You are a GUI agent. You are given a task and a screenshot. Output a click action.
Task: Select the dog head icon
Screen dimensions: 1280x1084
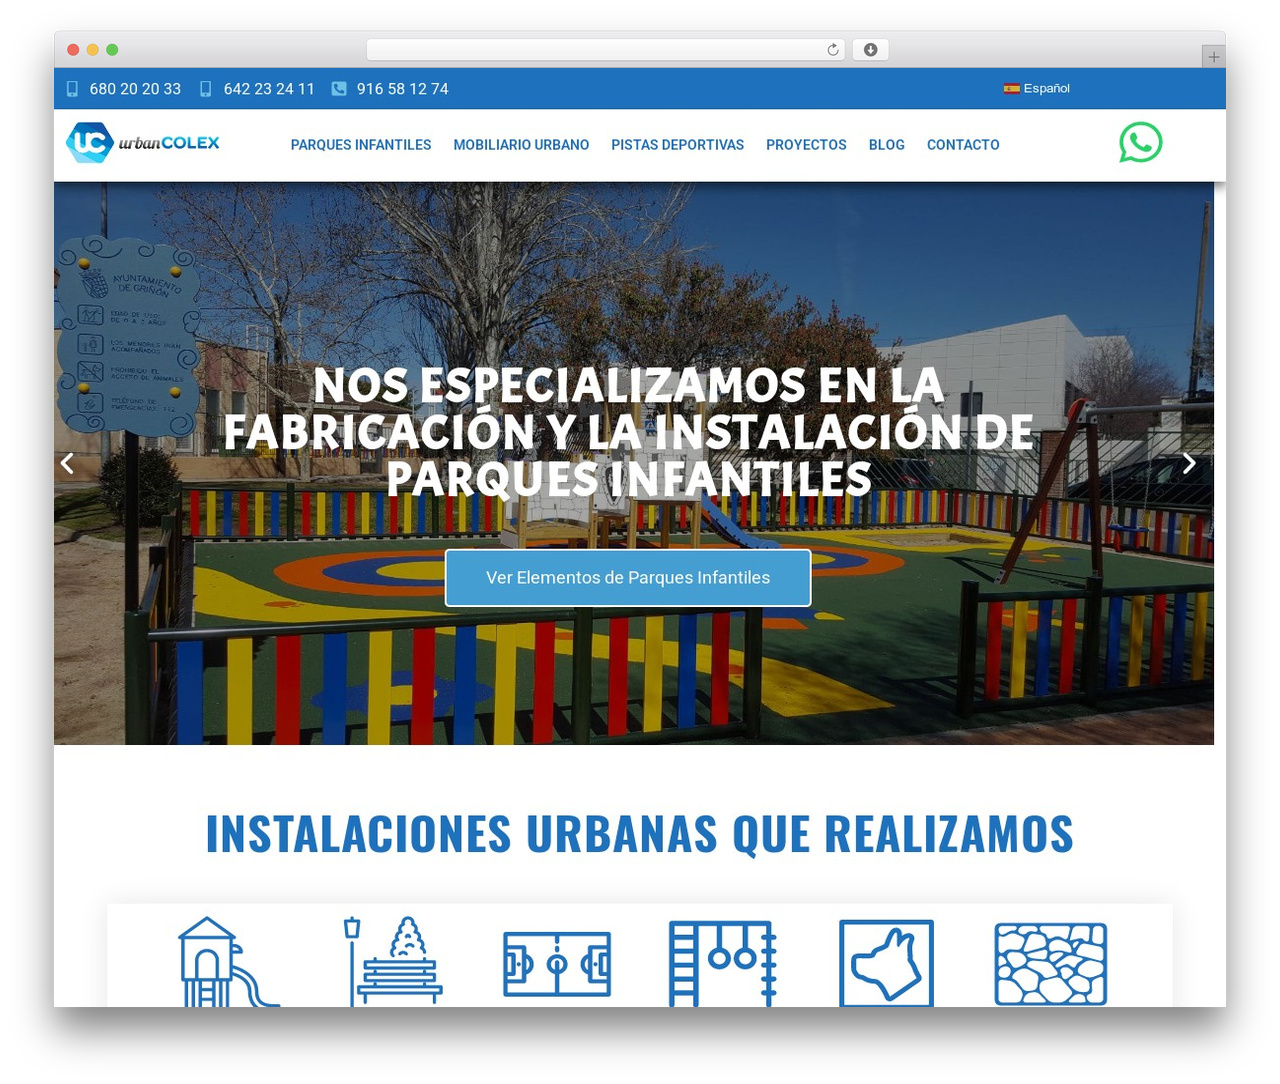tap(886, 963)
